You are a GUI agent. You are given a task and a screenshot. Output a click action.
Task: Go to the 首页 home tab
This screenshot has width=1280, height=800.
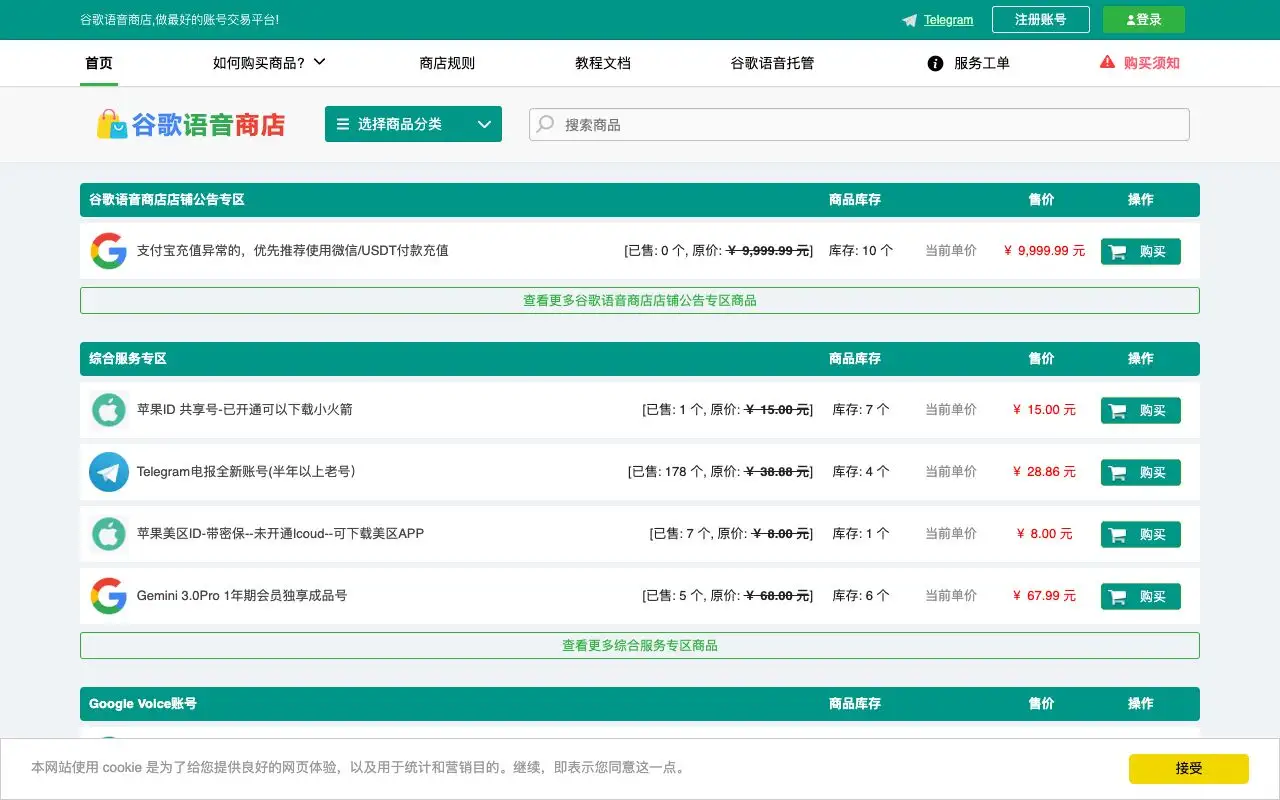click(99, 63)
